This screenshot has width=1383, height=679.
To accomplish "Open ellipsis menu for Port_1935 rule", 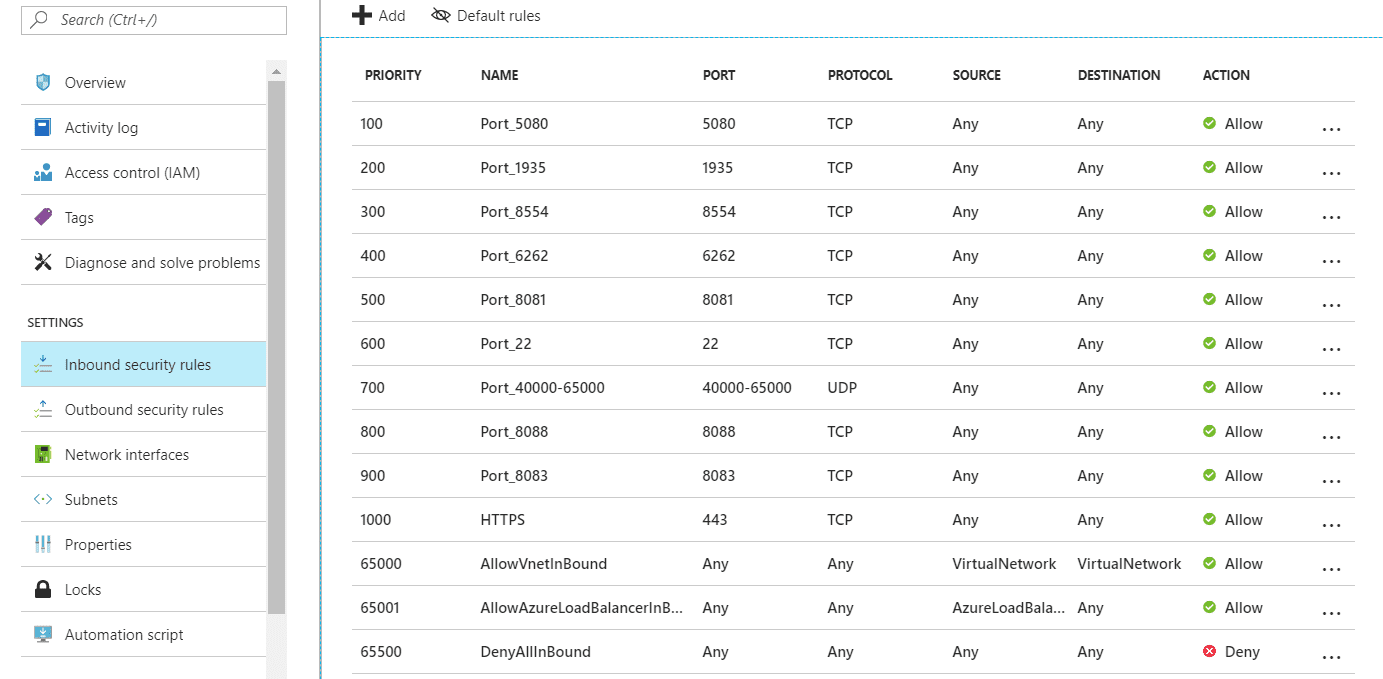I will 1331,174.
